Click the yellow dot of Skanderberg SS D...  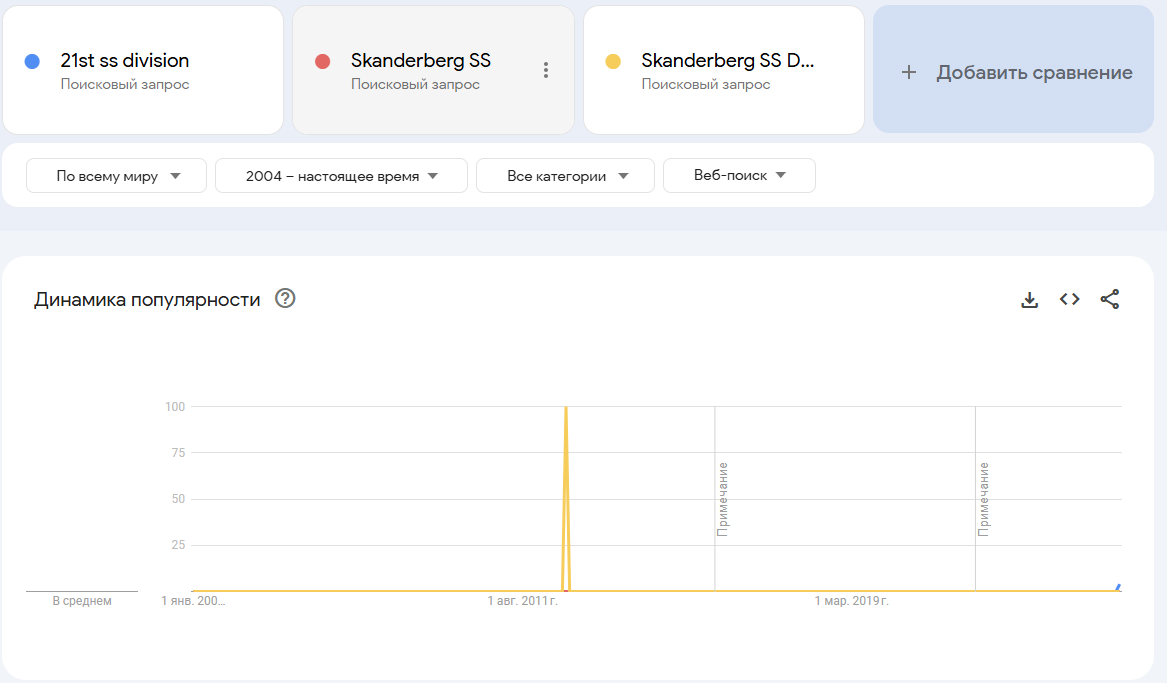[x=613, y=62]
